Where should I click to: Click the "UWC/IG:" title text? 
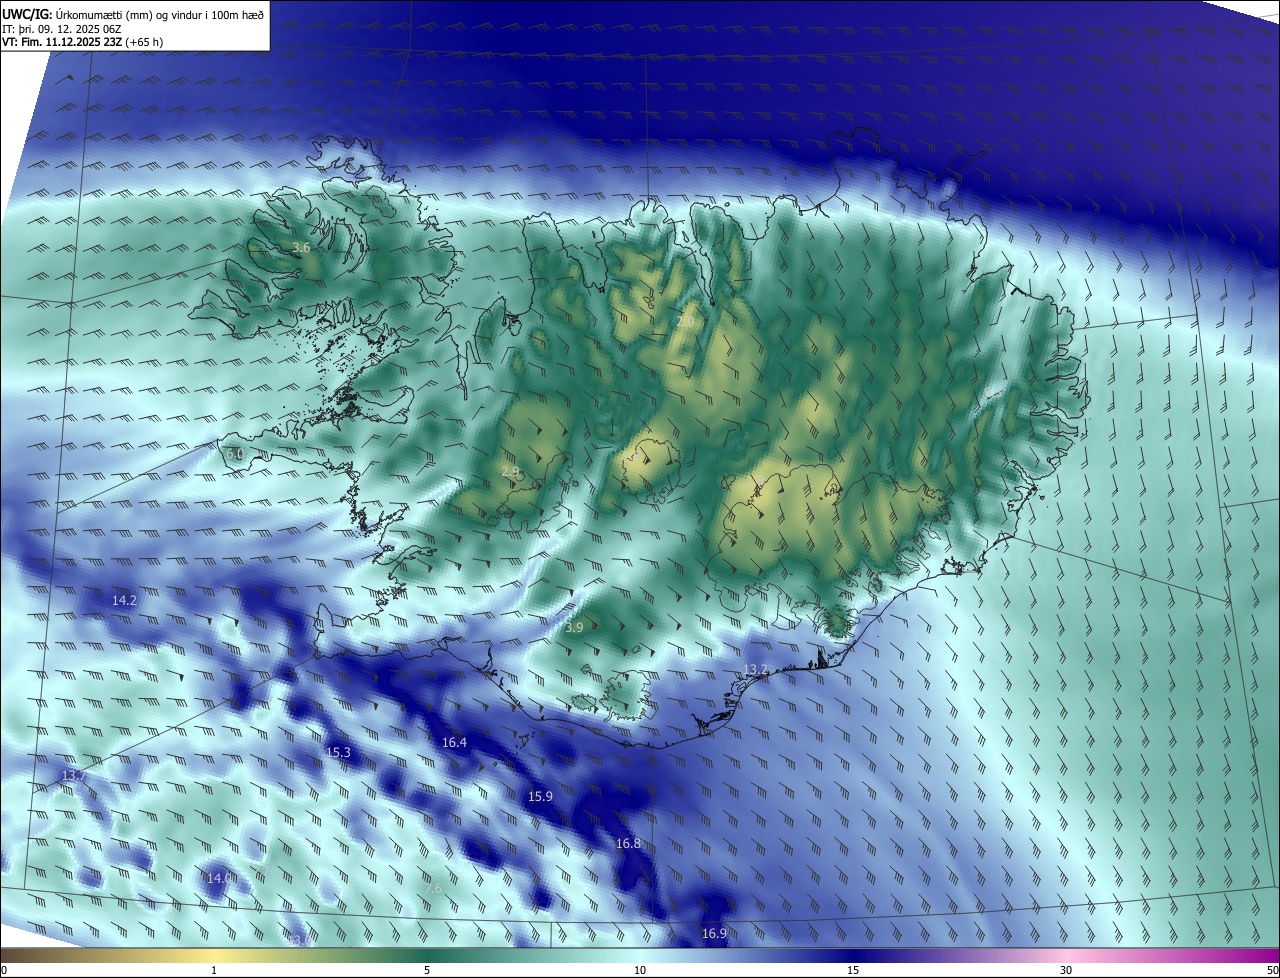click(27, 14)
